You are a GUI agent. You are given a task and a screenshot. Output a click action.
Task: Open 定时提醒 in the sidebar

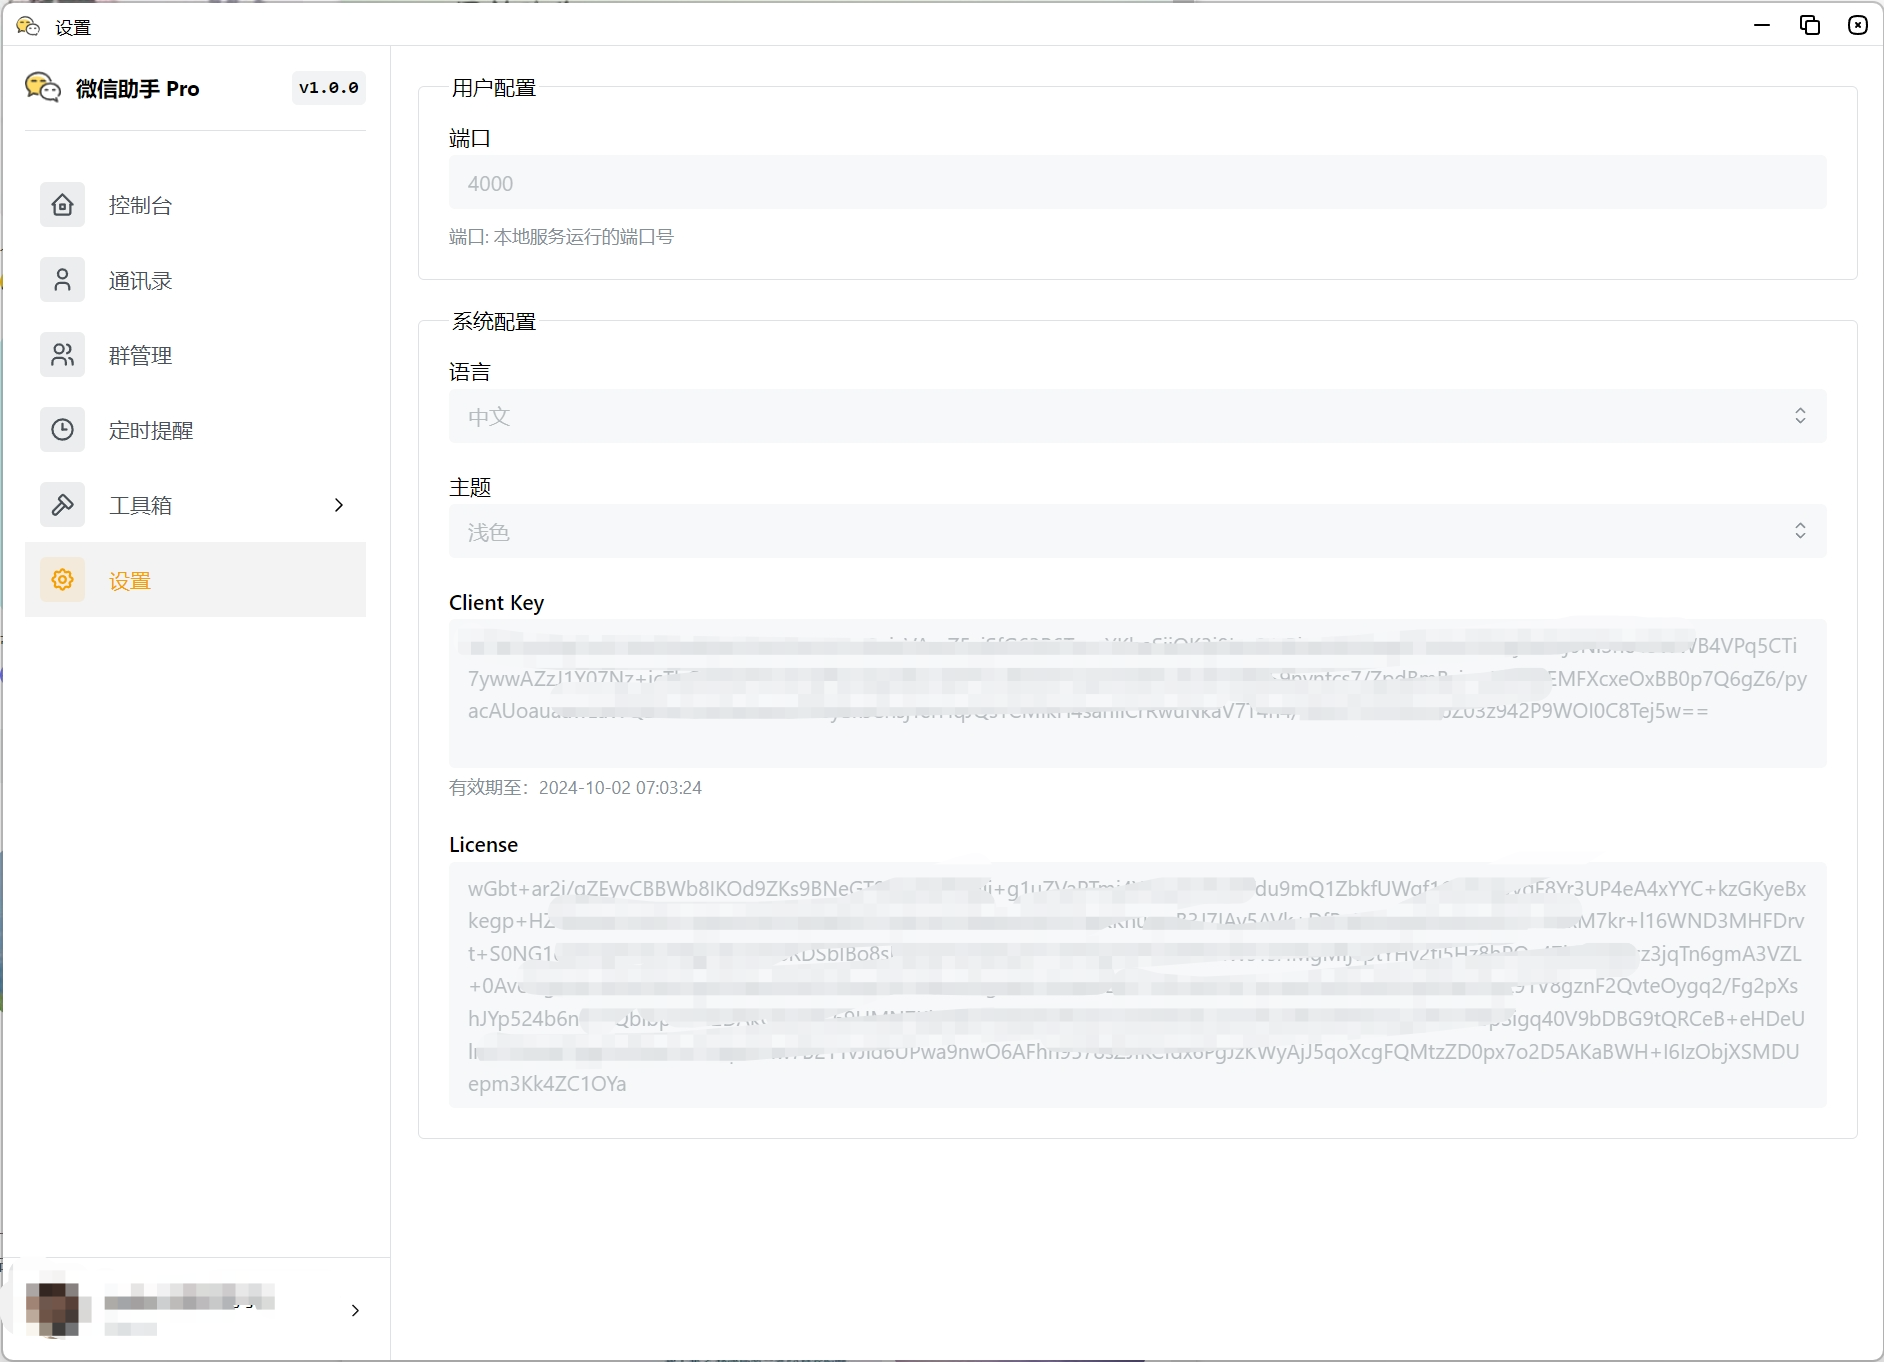coord(150,431)
